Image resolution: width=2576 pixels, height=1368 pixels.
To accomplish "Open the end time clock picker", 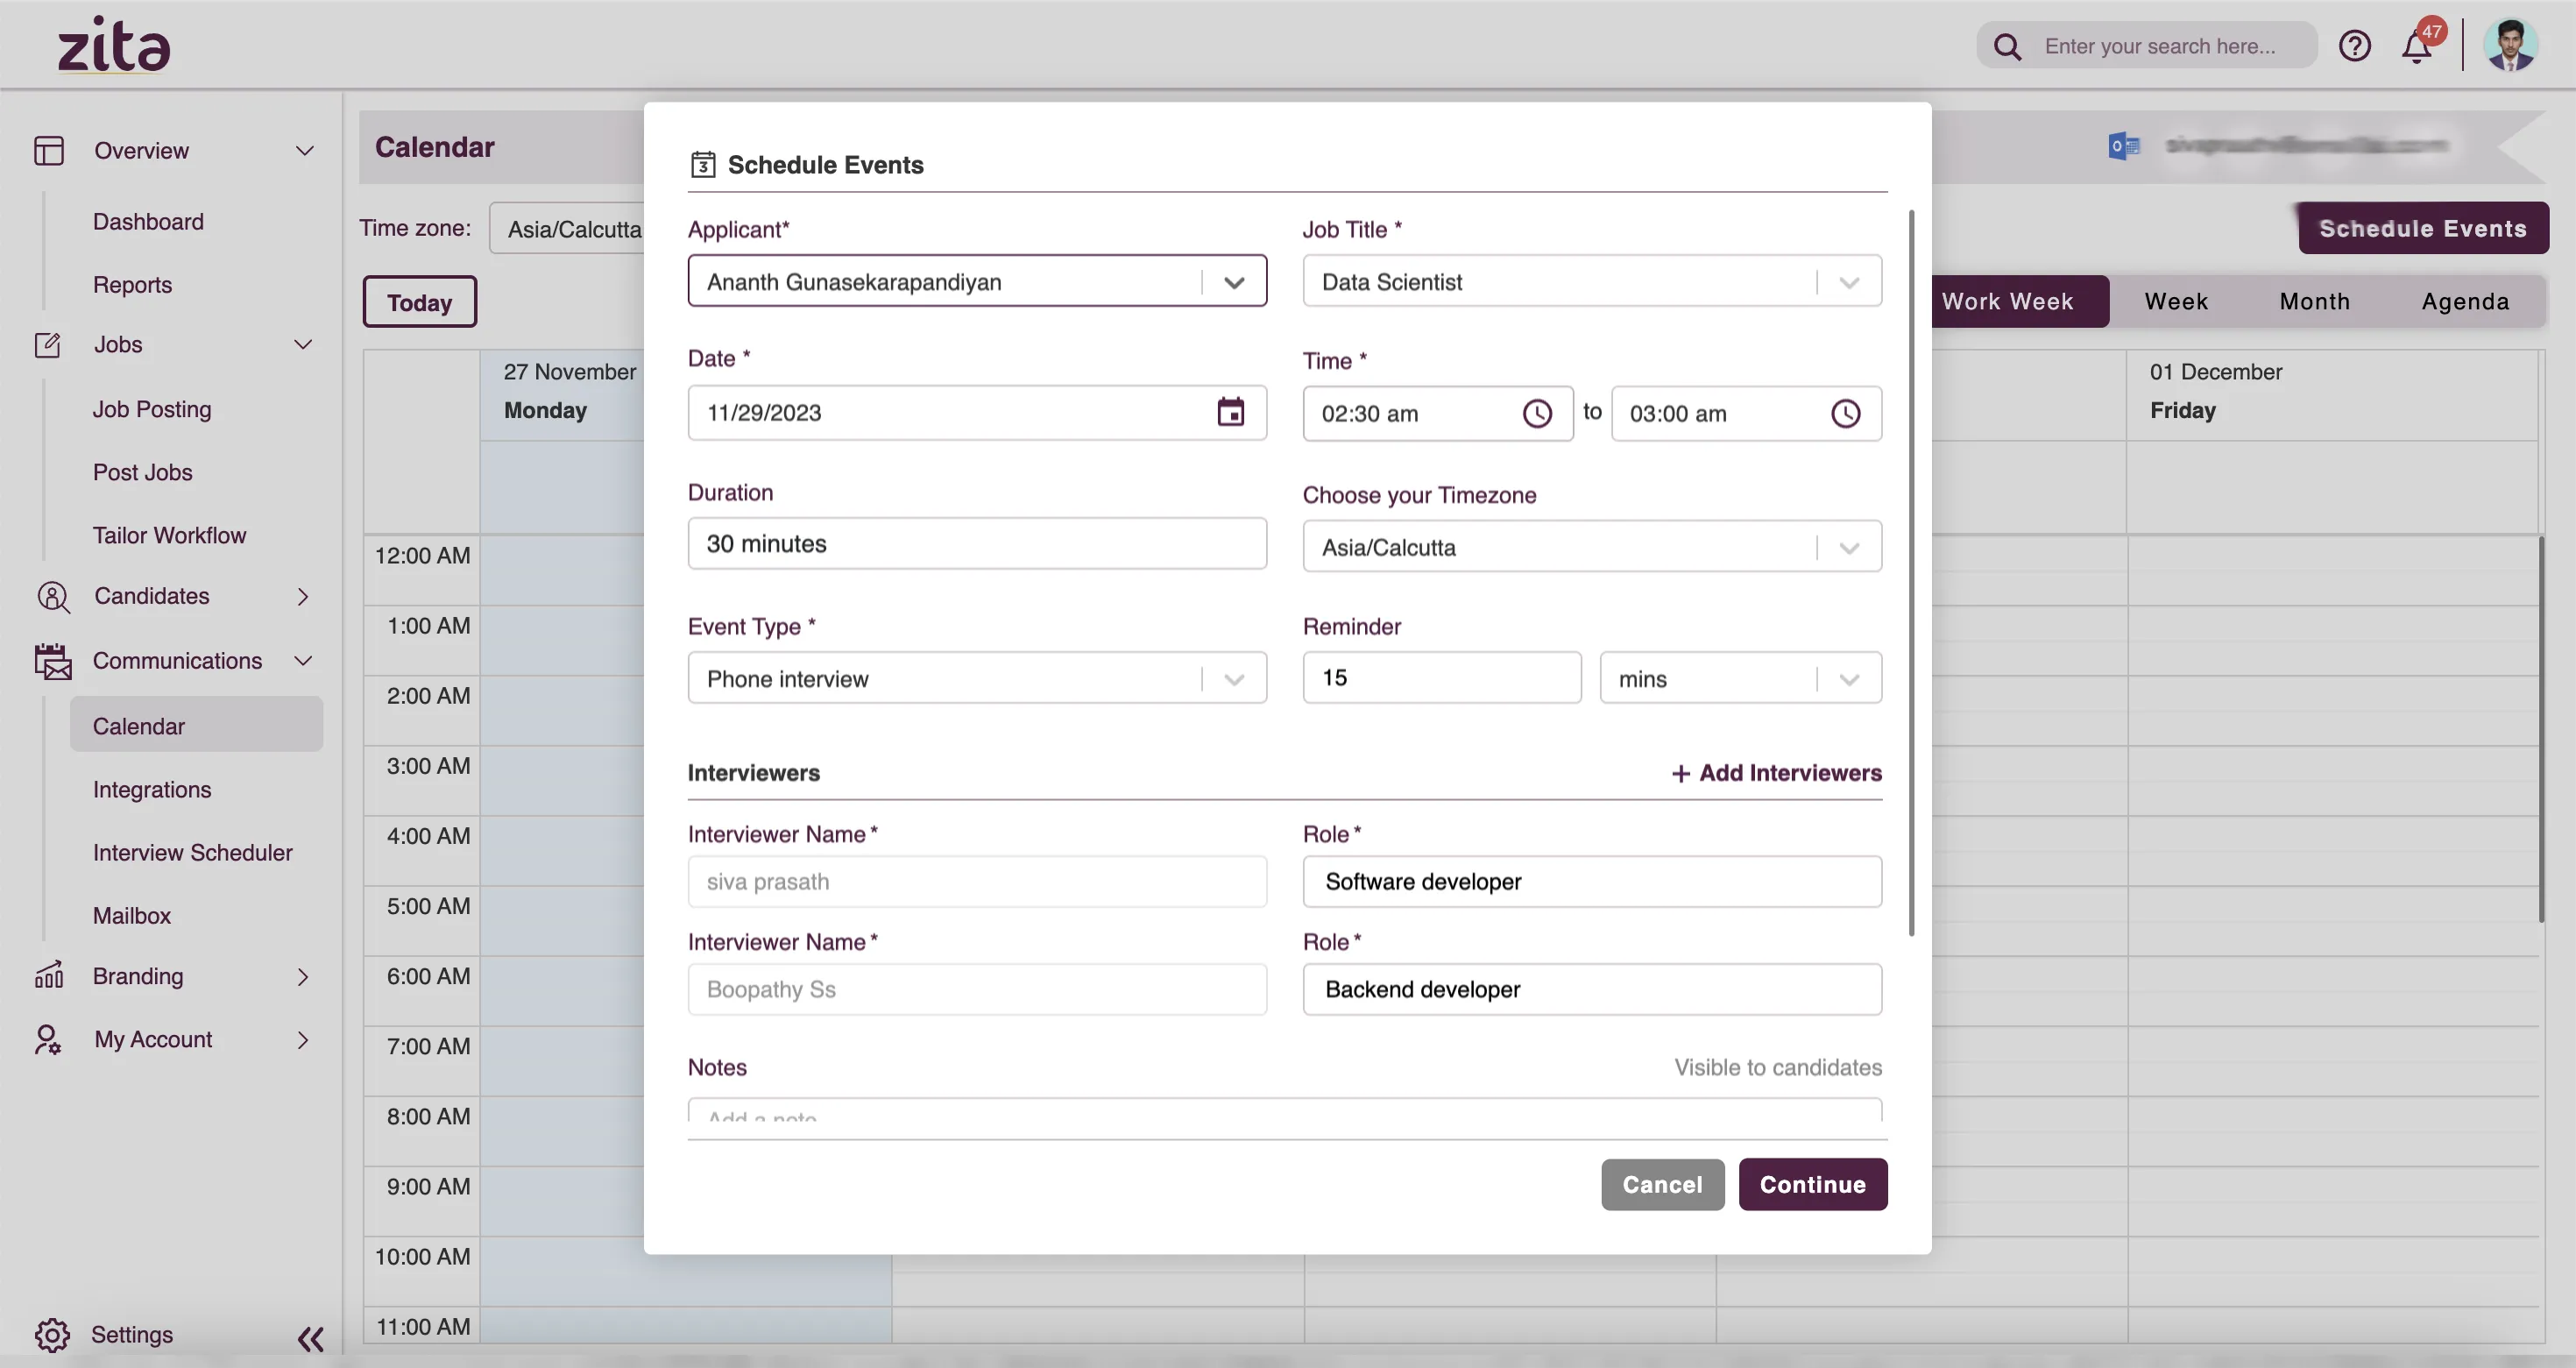I will click(x=1845, y=413).
